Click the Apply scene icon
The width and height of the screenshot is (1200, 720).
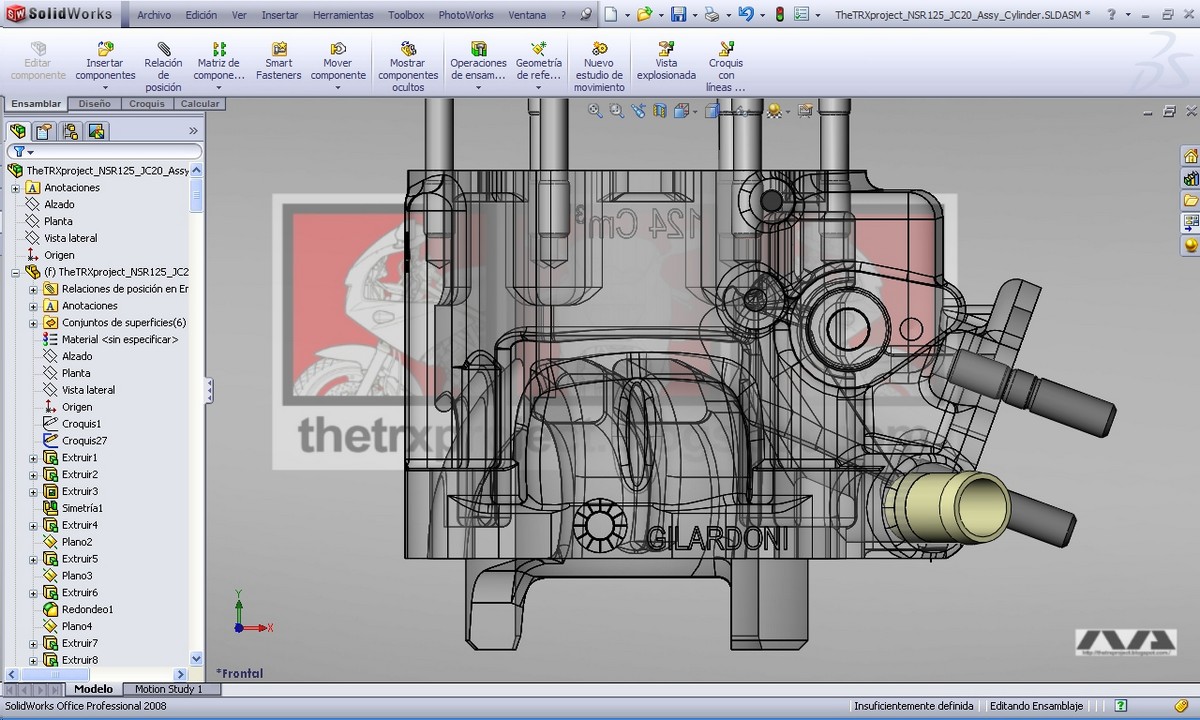click(774, 111)
